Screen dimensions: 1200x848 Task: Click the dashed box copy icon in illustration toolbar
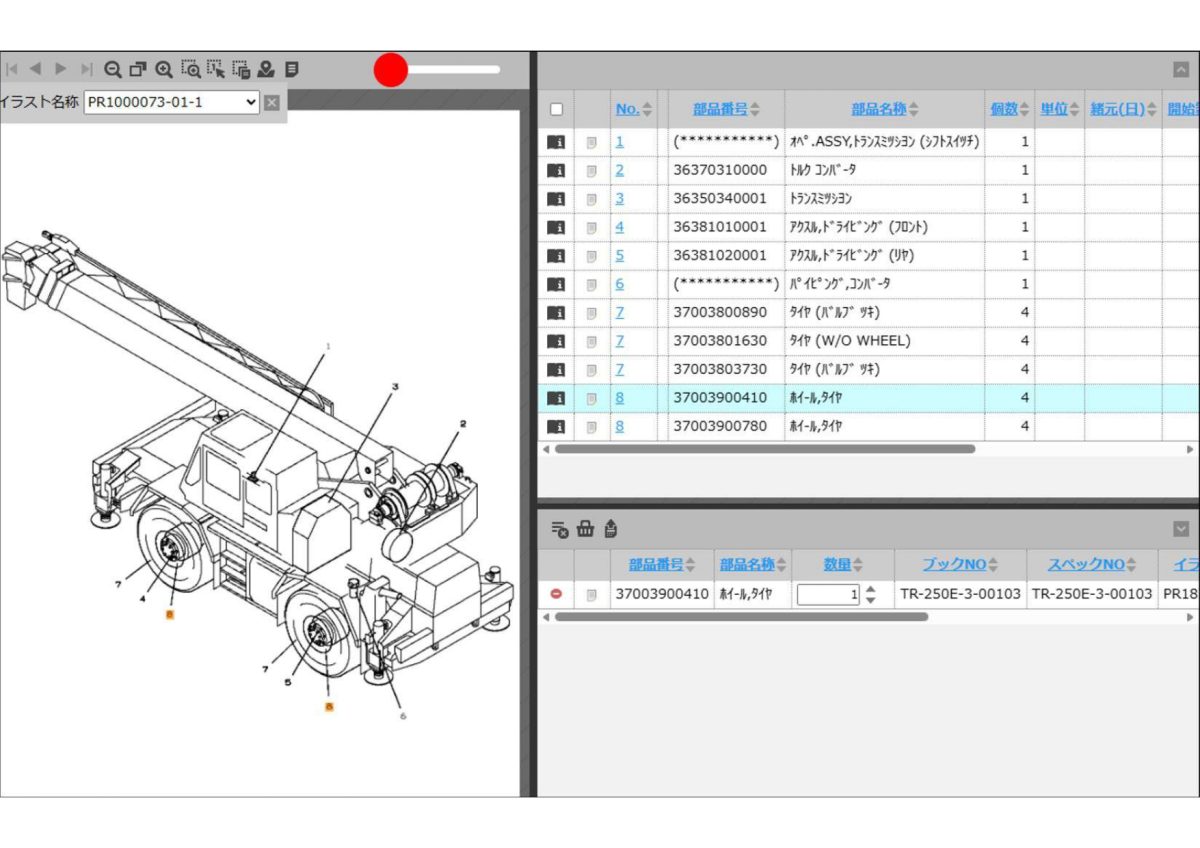click(240, 70)
